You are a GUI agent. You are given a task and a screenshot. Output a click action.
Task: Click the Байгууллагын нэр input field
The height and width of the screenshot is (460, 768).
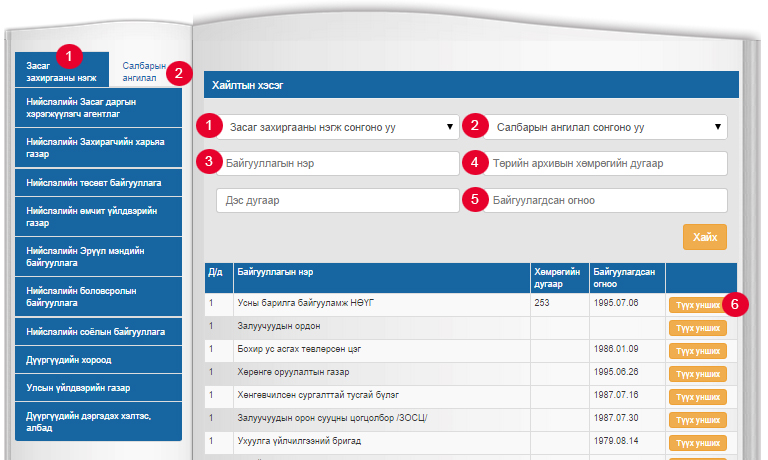point(329,163)
